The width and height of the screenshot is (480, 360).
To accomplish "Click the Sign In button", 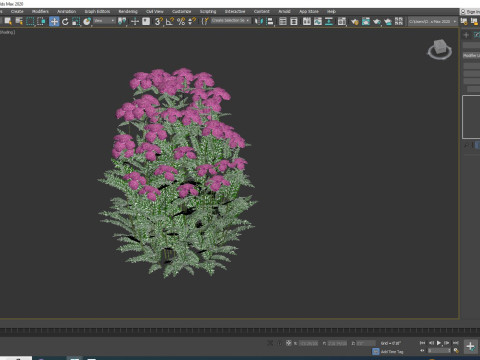I will (x=470, y=12).
